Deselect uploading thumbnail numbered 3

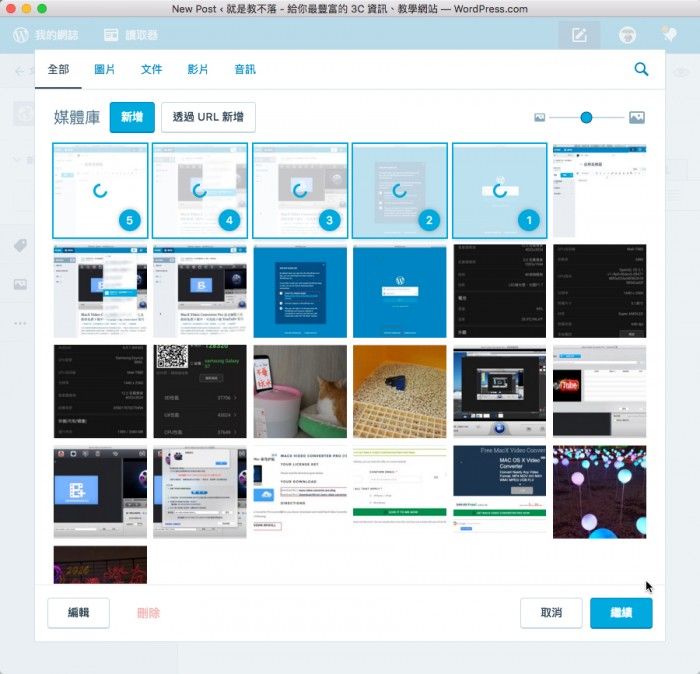pos(300,191)
